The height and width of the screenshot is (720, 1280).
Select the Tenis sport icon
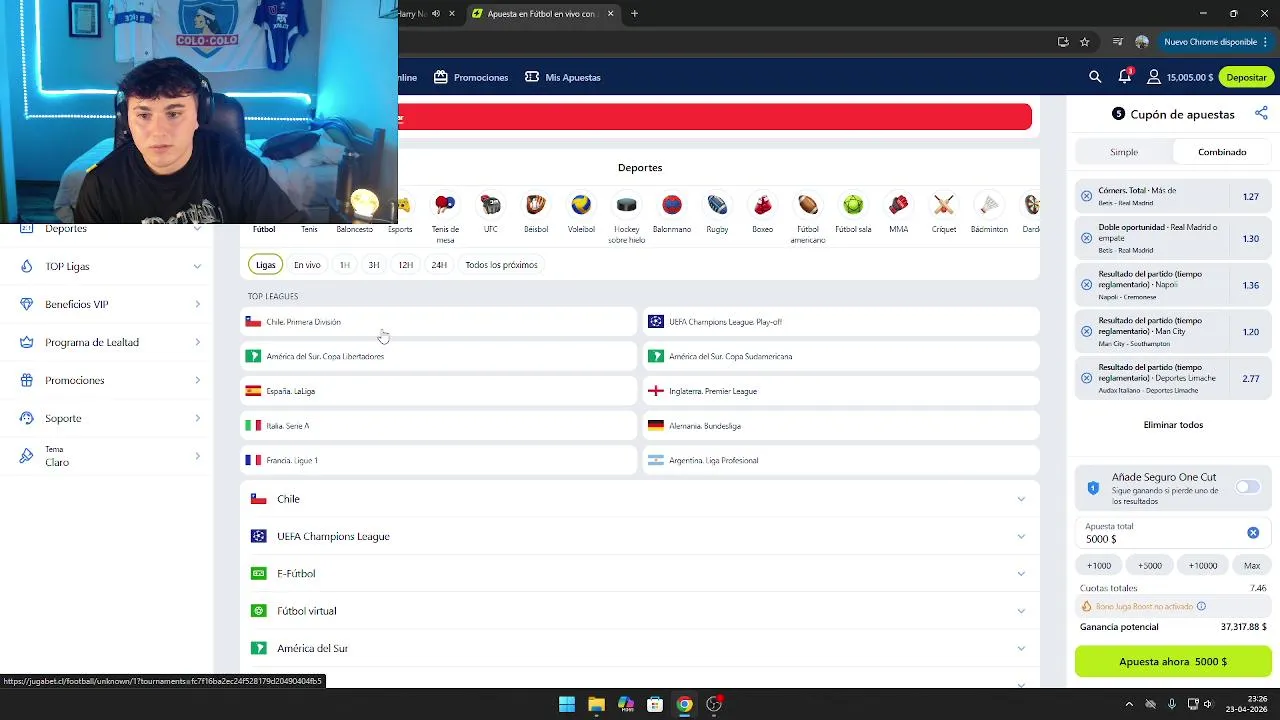[x=309, y=229]
